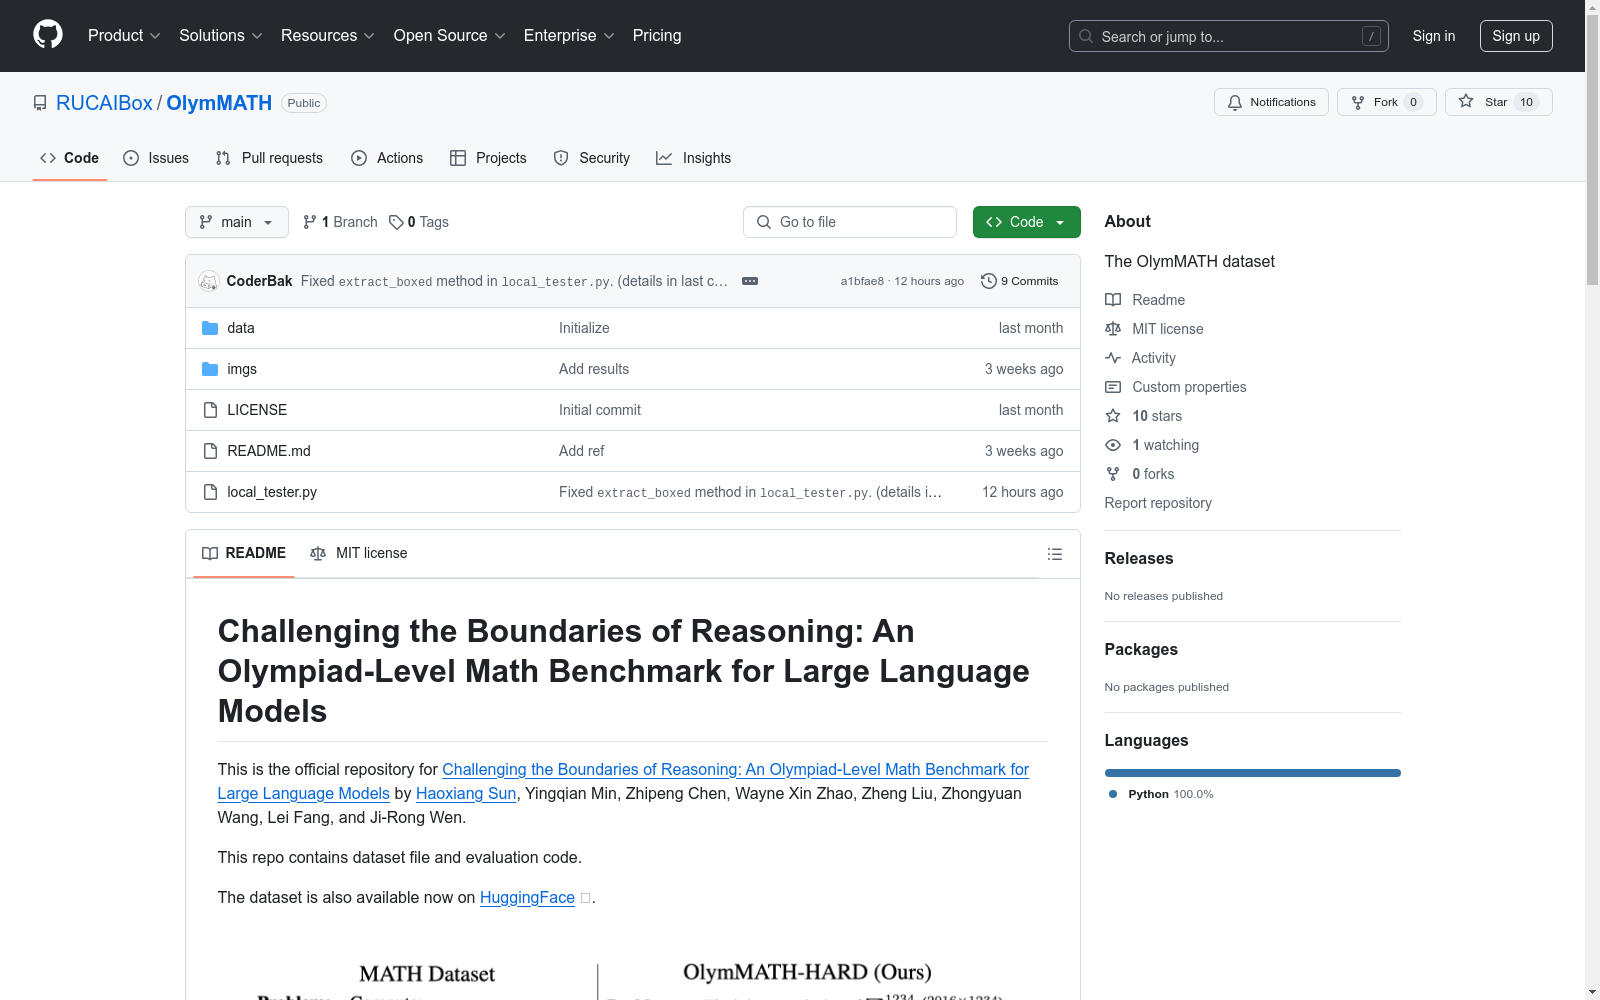Click the bell icon in Notifications
Image resolution: width=1600 pixels, height=1000 pixels.
point(1235,102)
